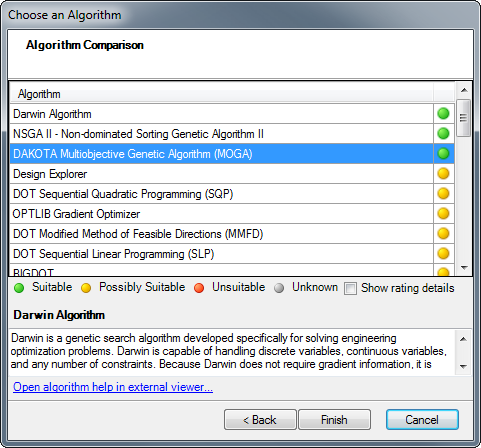The height and width of the screenshot is (448, 481).
Task: Click the green rating dot for Darwin Algorithm
Action: (x=443, y=114)
